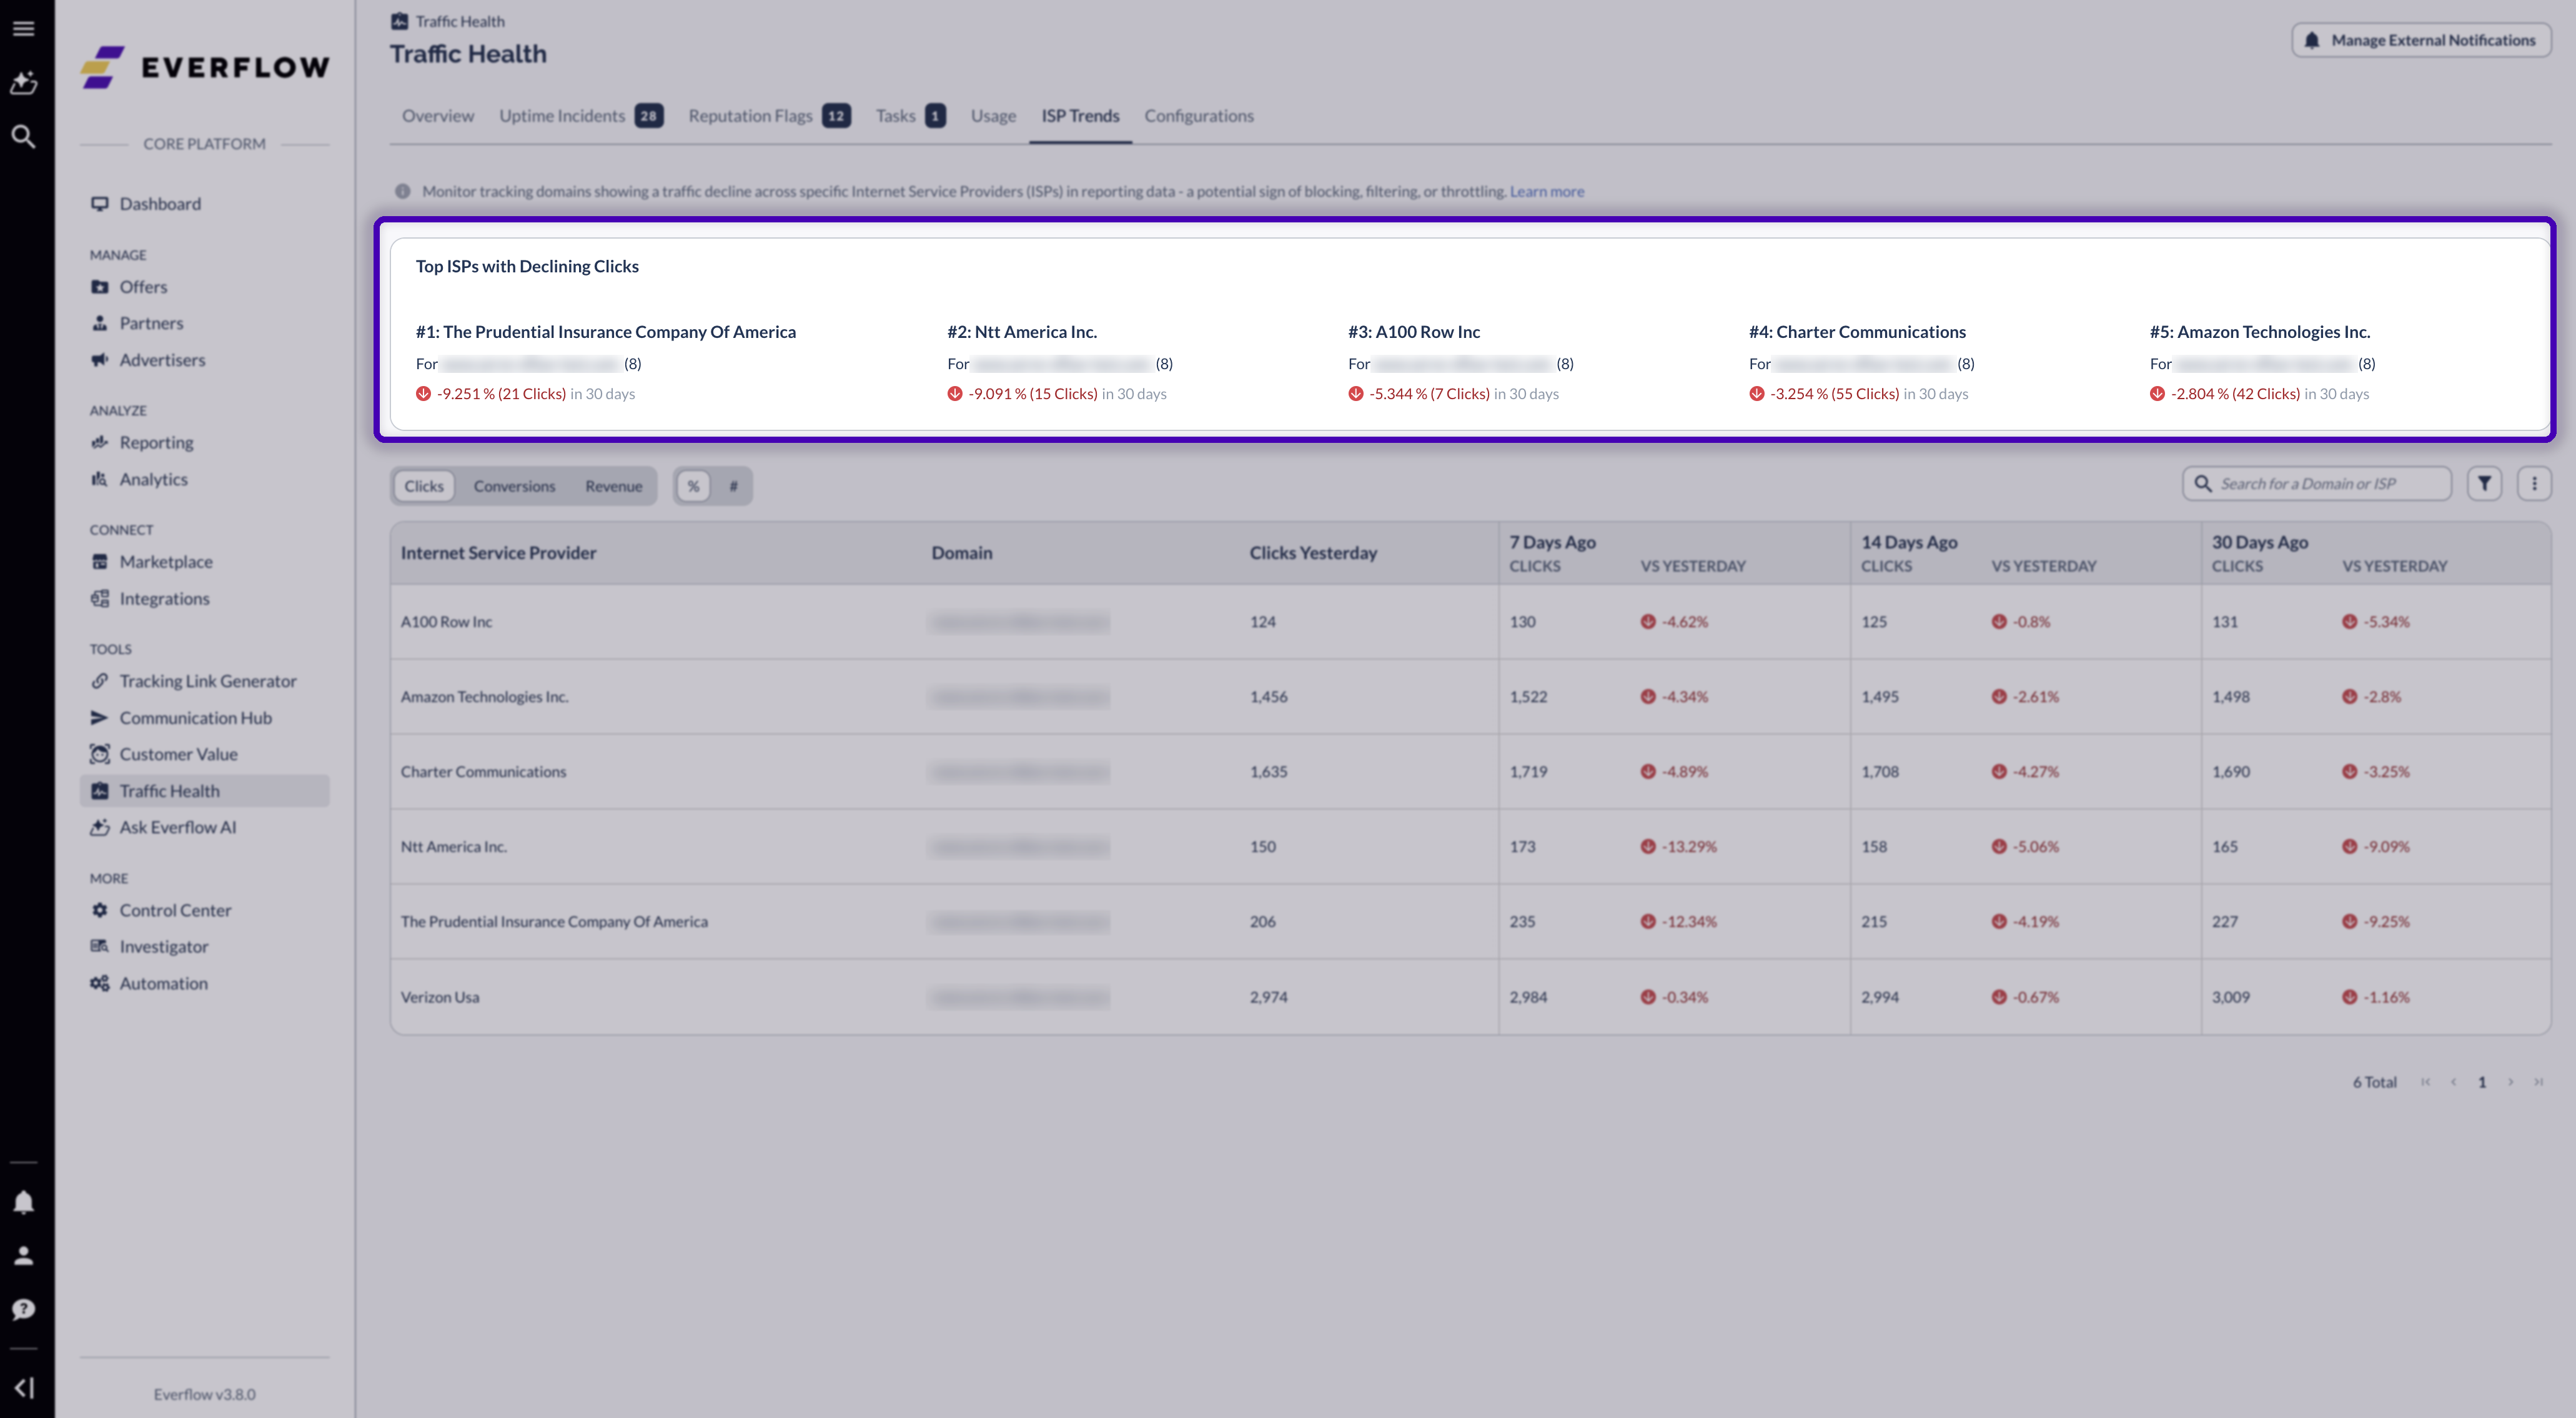Go to the first page arrow
The width and height of the screenshot is (2576, 1418).
coord(2425,1082)
